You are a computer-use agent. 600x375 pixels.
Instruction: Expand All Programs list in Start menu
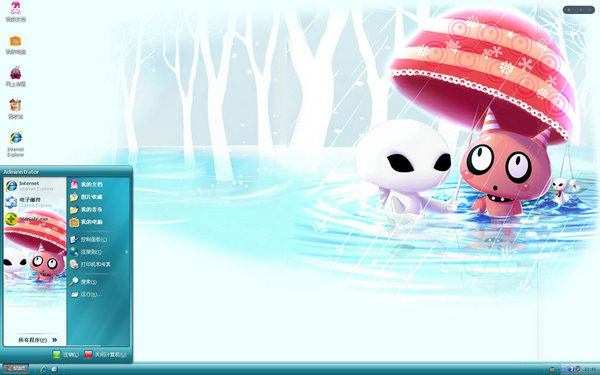[37, 340]
